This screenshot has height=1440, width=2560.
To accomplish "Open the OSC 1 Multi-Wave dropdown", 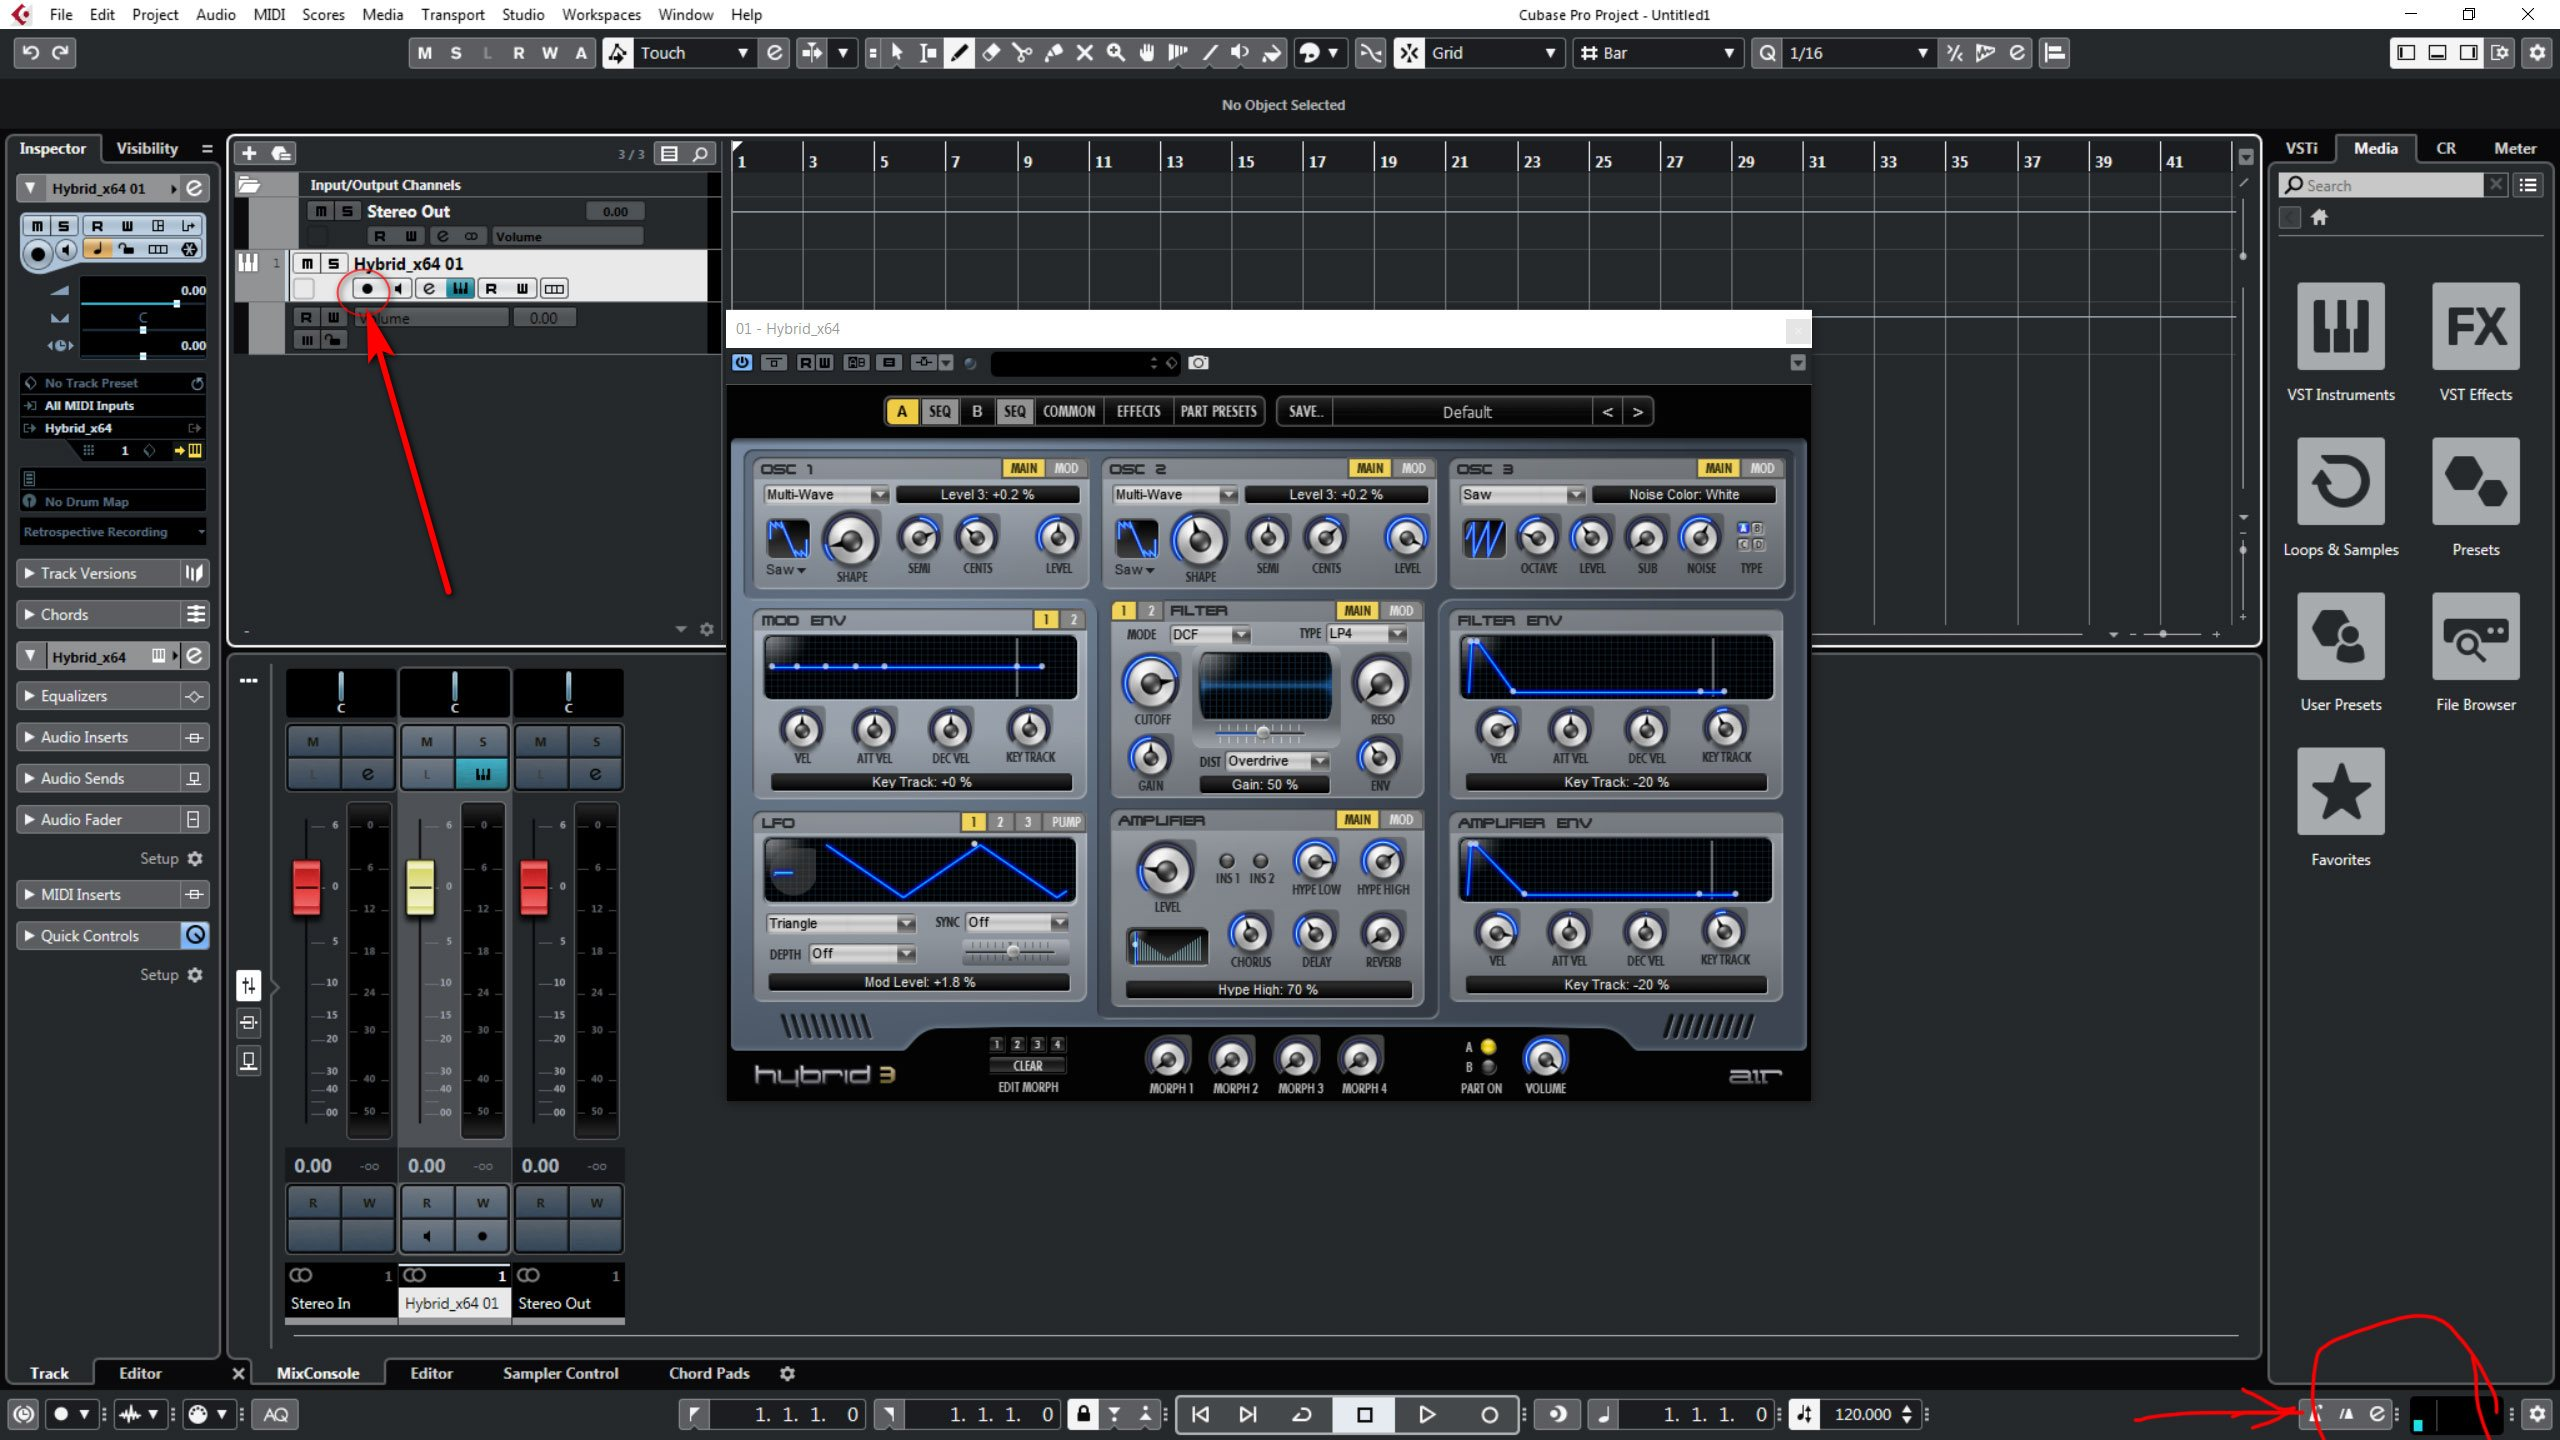I will click(x=826, y=495).
